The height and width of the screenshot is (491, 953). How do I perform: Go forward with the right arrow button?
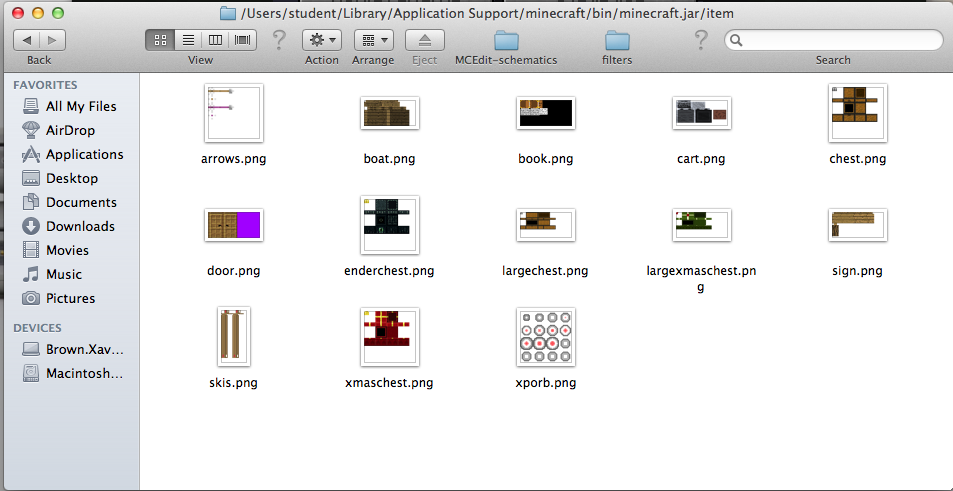(52, 41)
